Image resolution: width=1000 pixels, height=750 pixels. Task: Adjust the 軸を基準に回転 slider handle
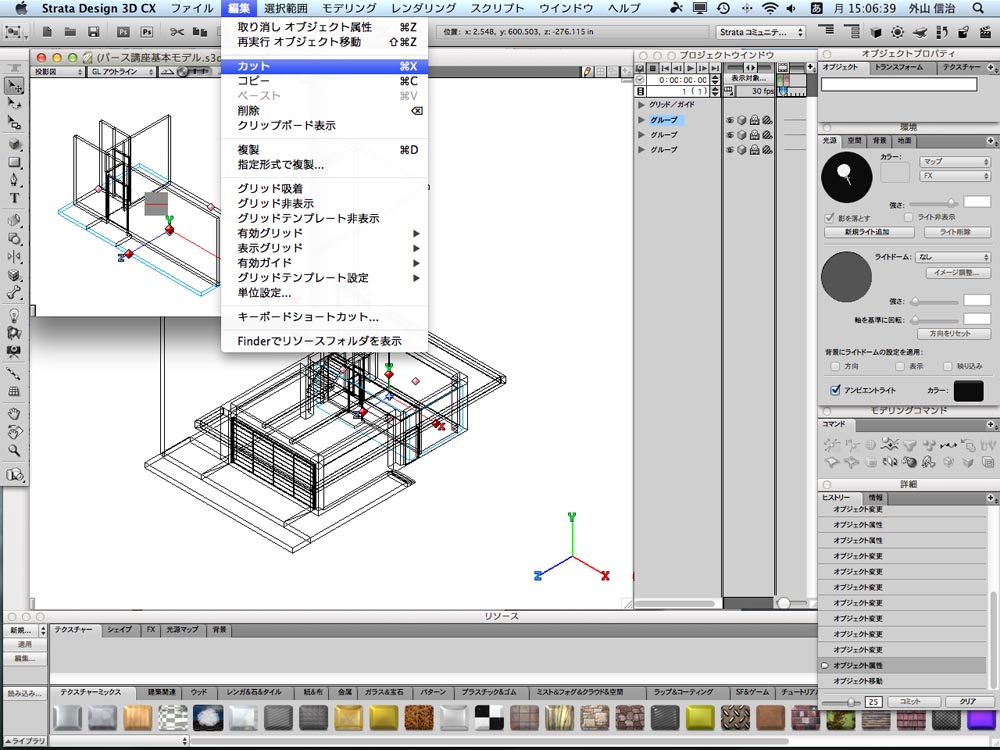pyautogui.click(x=915, y=320)
